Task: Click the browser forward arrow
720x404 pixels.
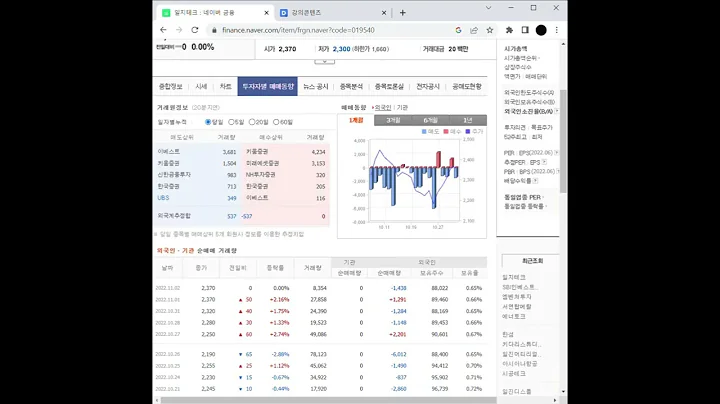Action: [179, 30]
